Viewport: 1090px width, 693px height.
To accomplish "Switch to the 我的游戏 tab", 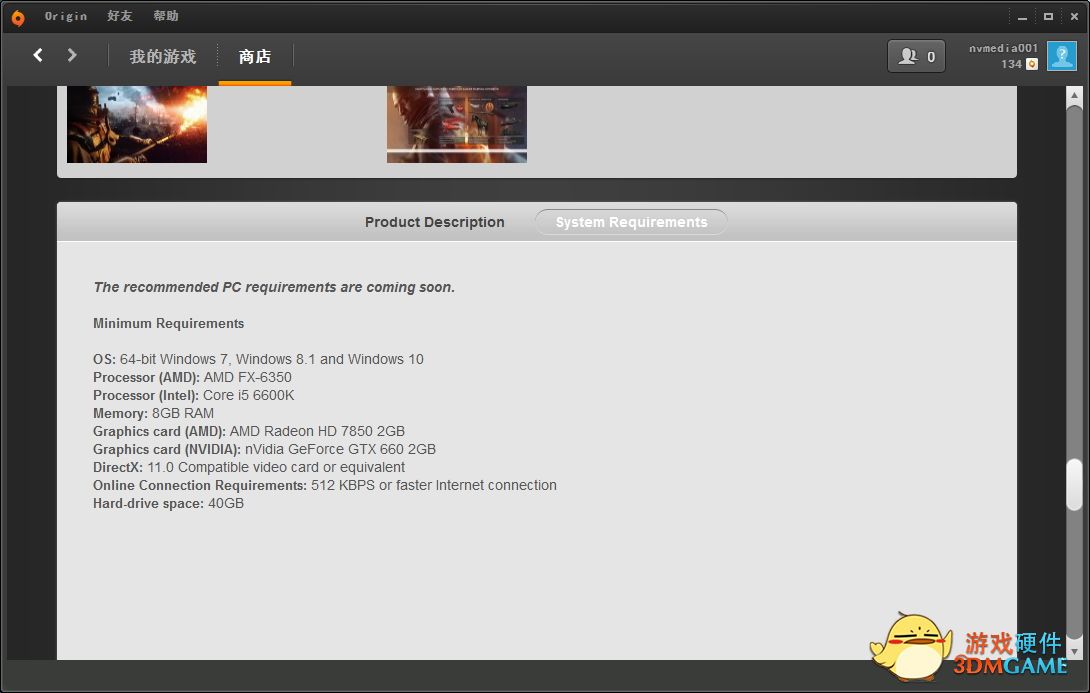I will (162, 57).
